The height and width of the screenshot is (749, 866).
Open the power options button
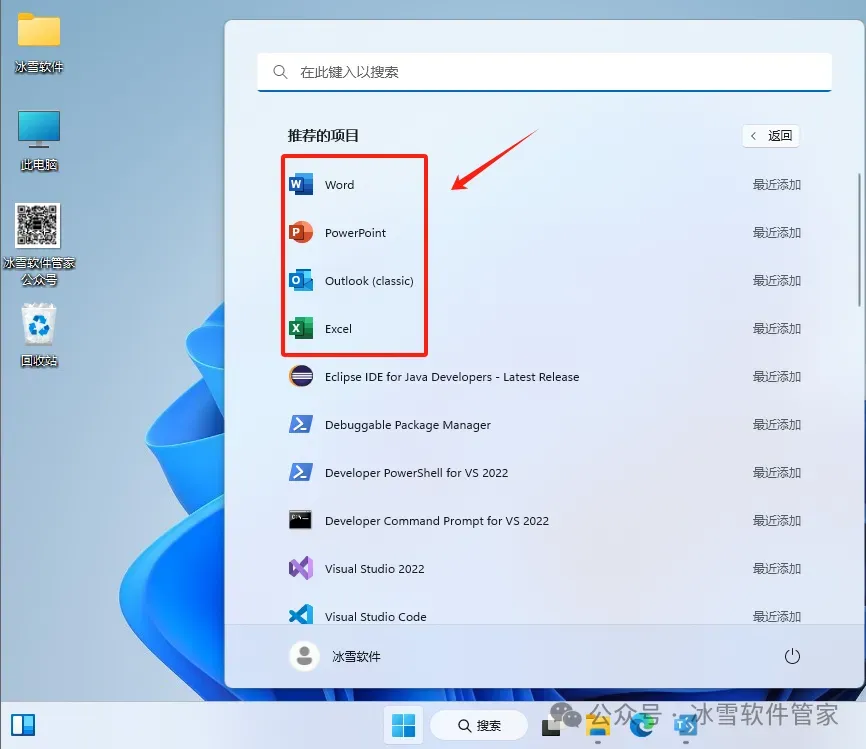click(x=792, y=656)
